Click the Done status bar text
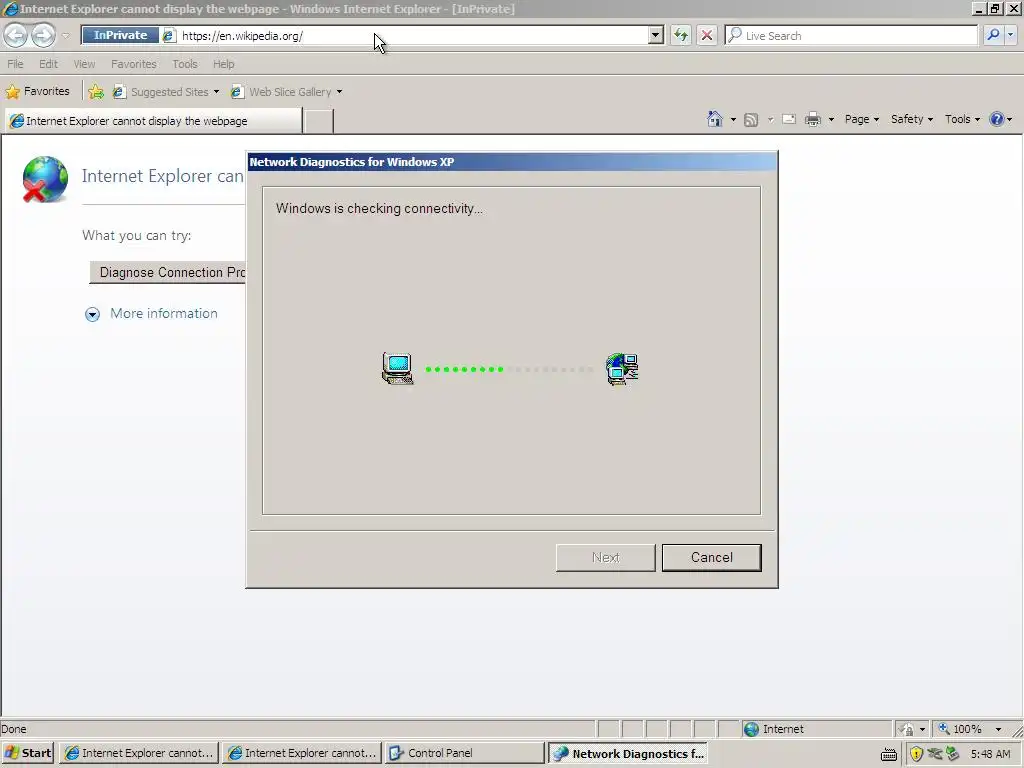 (14, 729)
